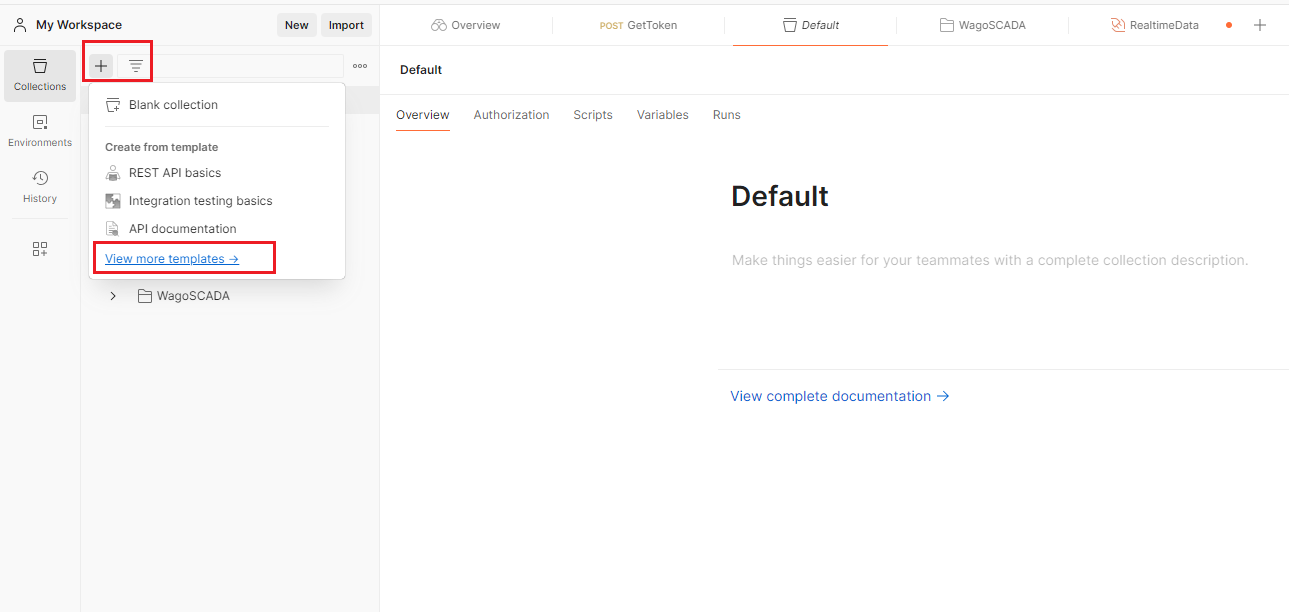The height and width of the screenshot is (612, 1289).
Task: Select API documentation template
Action: (x=182, y=229)
